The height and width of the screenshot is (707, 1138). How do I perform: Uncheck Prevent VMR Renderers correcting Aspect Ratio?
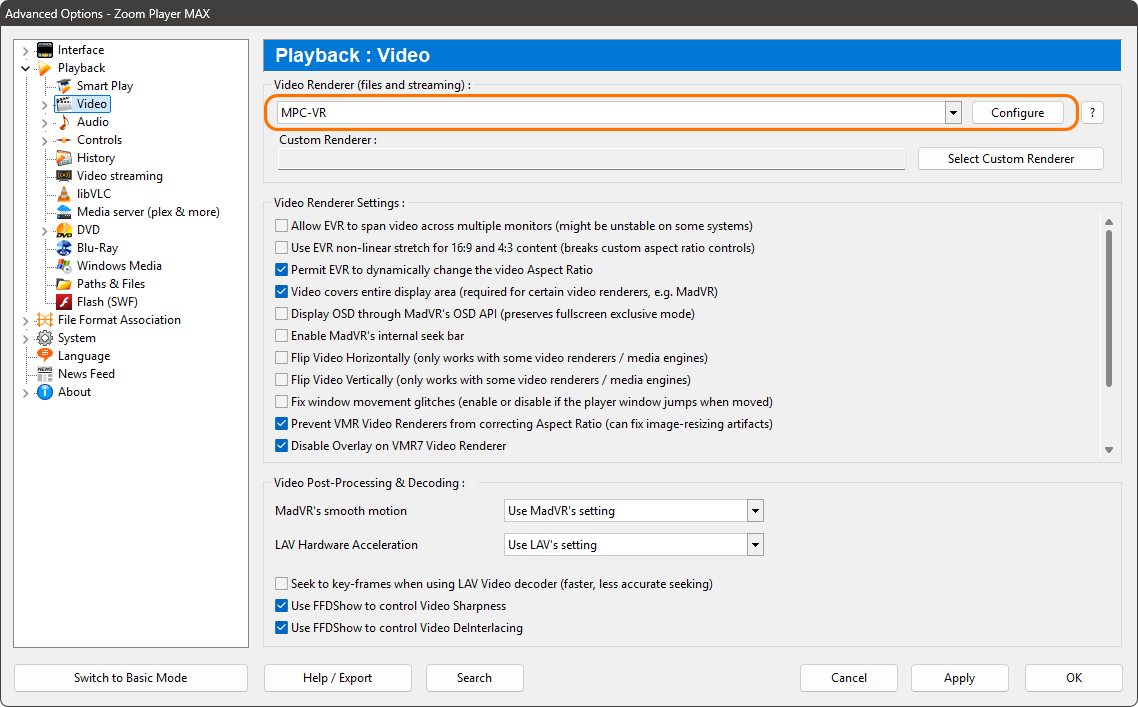point(282,424)
